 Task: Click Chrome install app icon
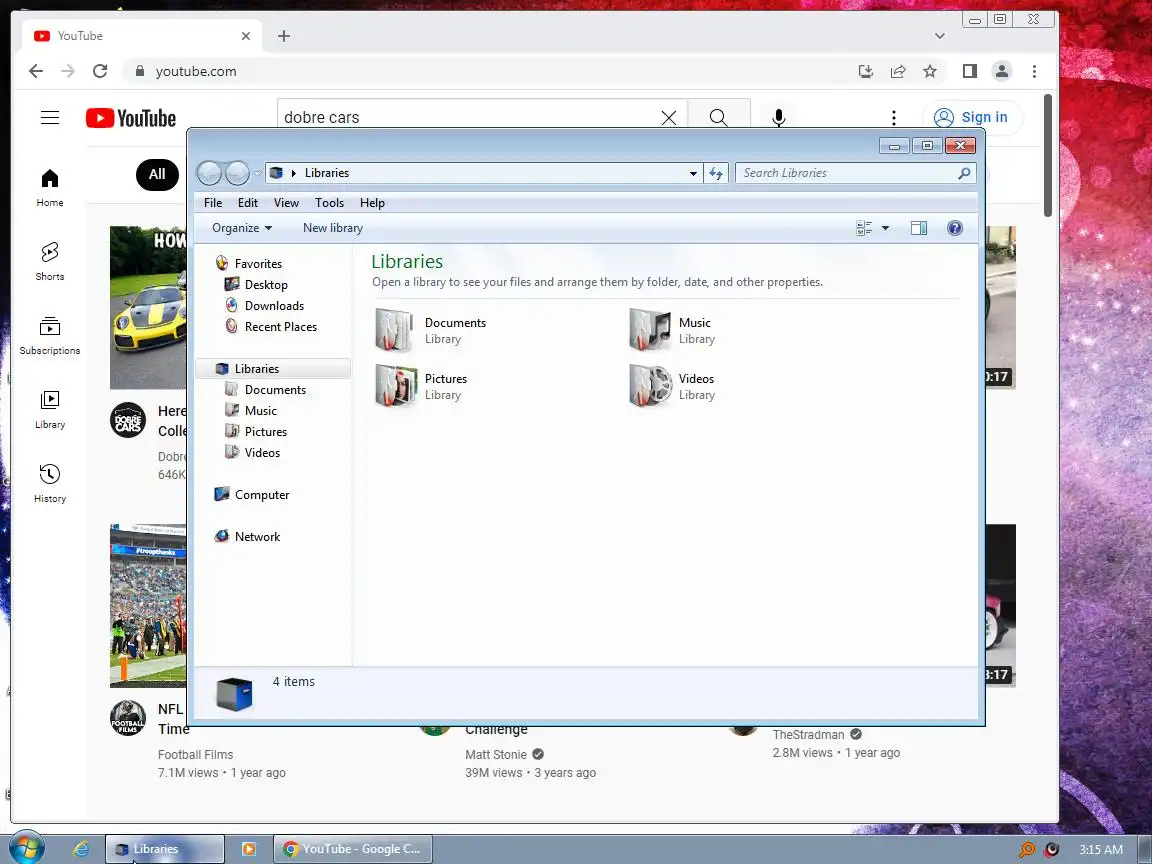[865, 71]
